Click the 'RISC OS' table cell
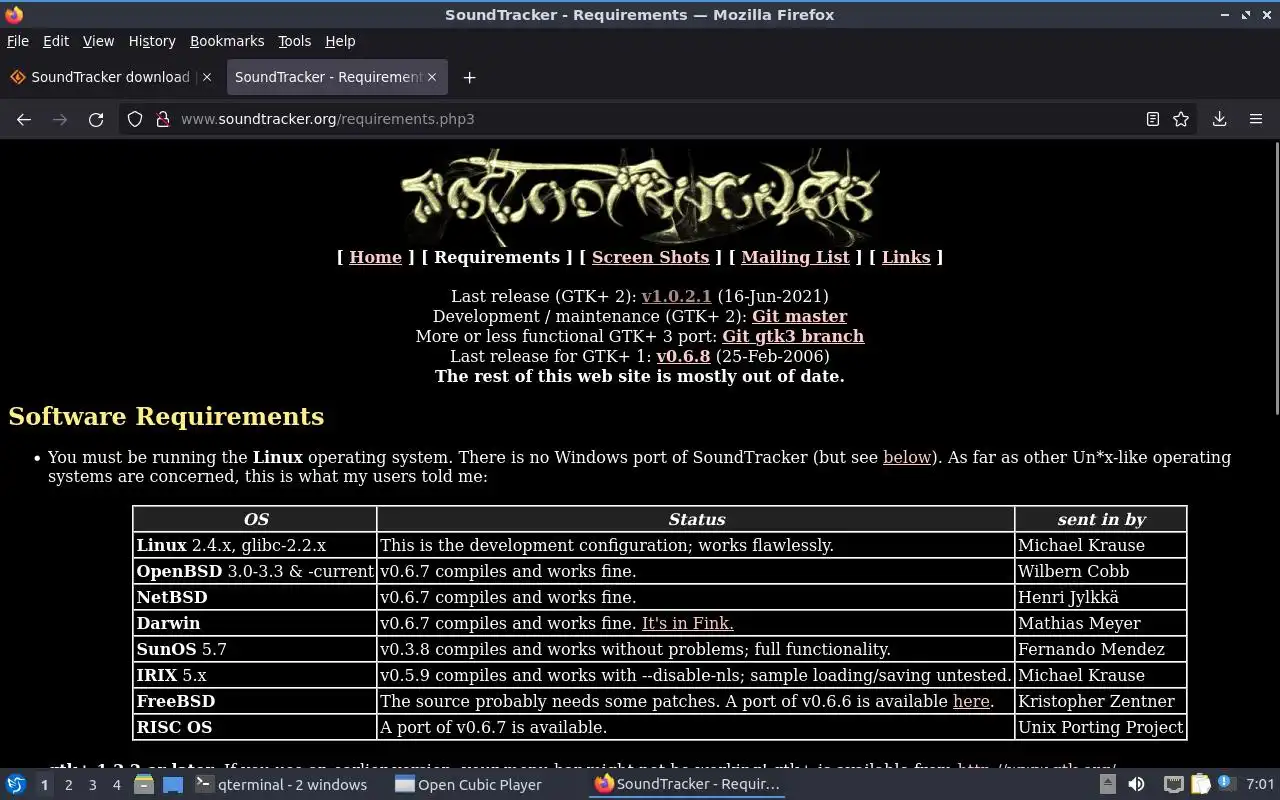 click(255, 727)
